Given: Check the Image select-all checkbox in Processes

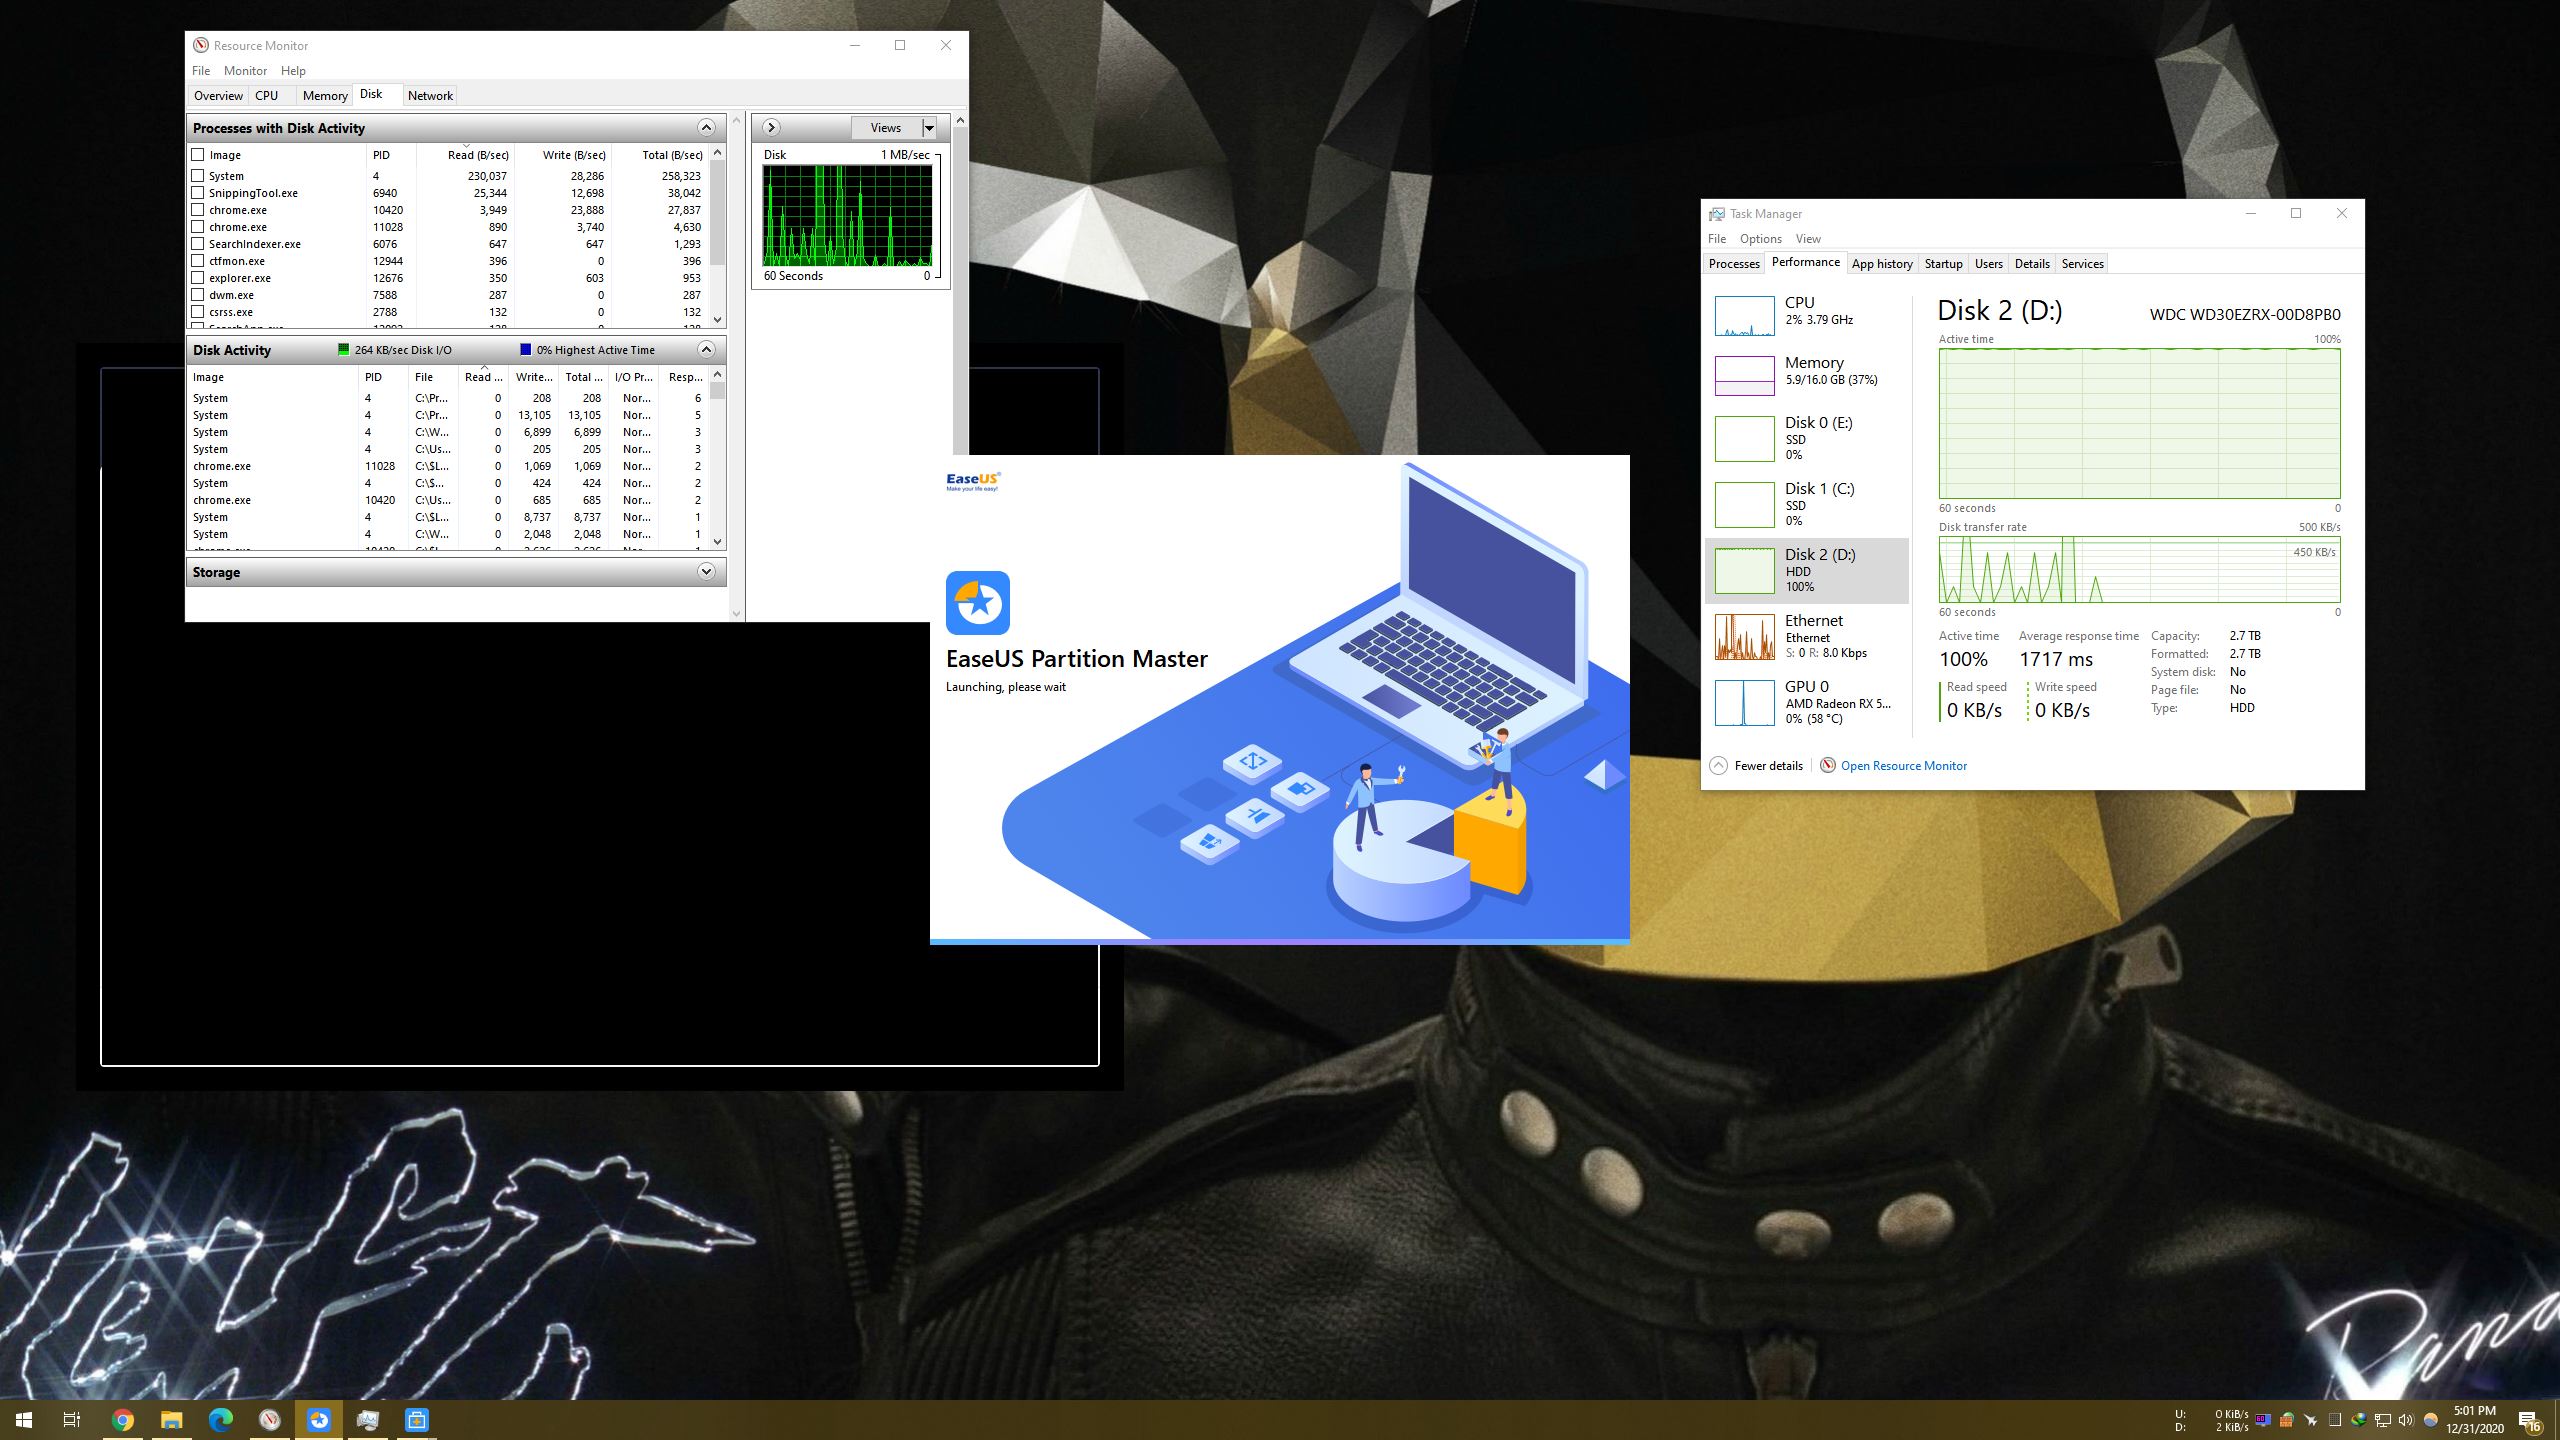Looking at the screenshot, I should tap(198, 155).
